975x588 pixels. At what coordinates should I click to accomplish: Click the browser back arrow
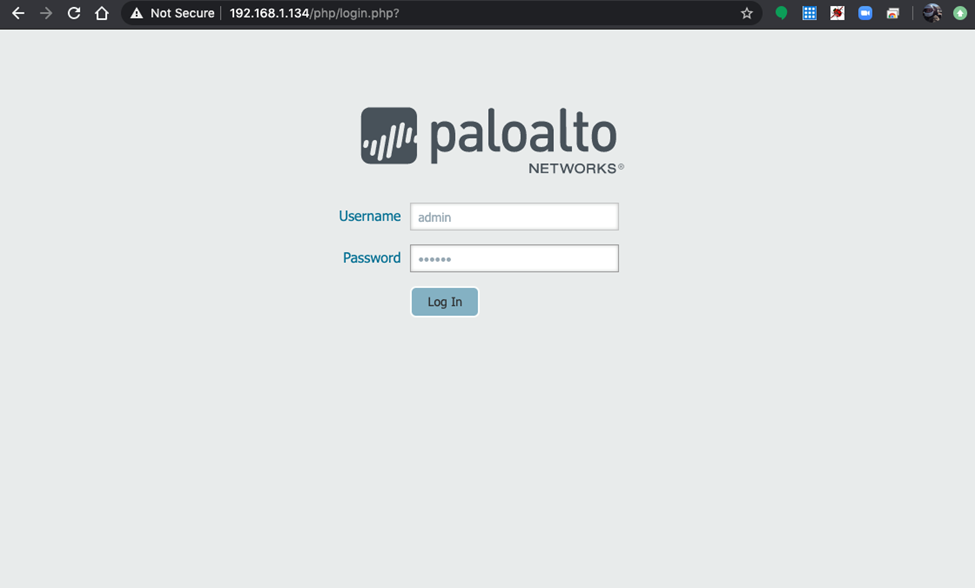(19, 13)
